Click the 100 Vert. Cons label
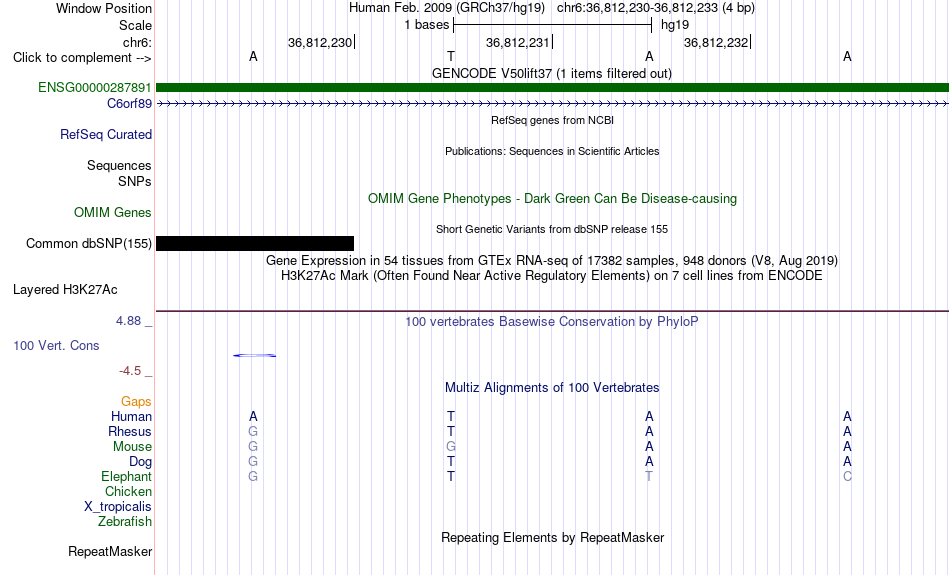950x575 pixels. pyautogui.click(x=56, y=345)
